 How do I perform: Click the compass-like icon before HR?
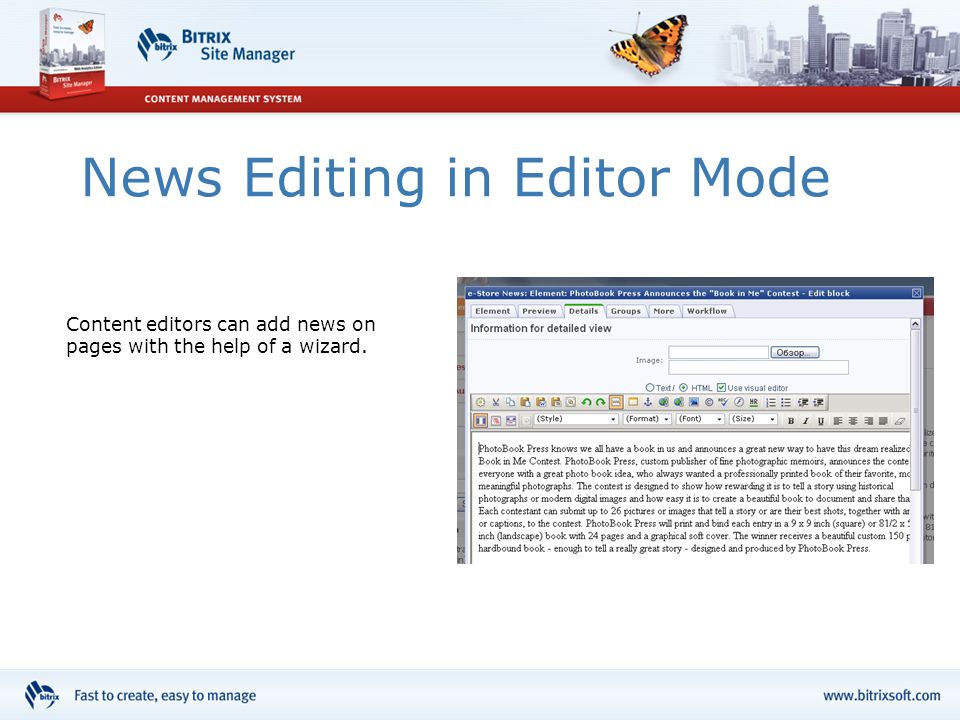click(739, 402)
